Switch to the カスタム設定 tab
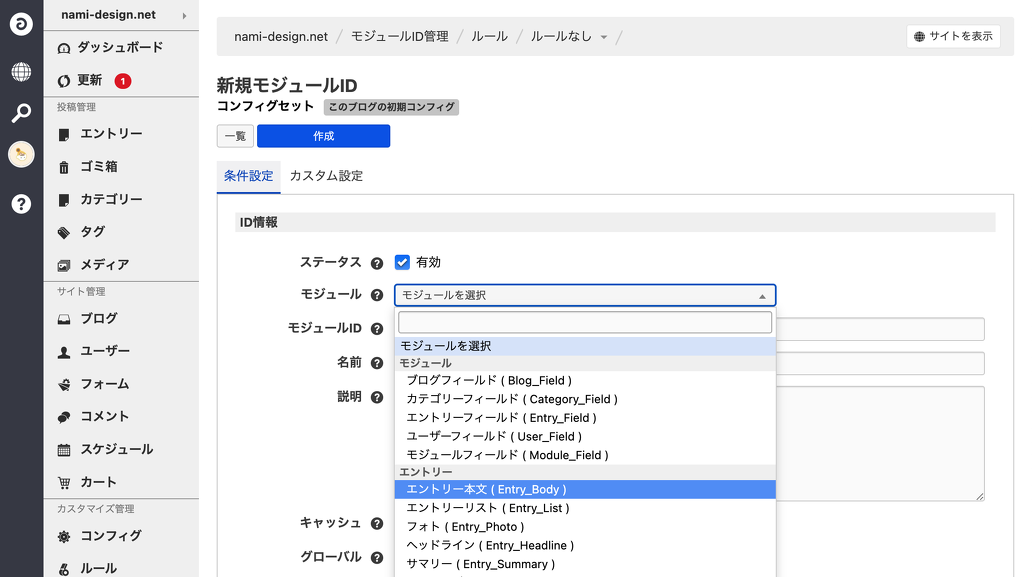Image resolution: width=1032 pixels, height=577 pixels. coord(326,176)
